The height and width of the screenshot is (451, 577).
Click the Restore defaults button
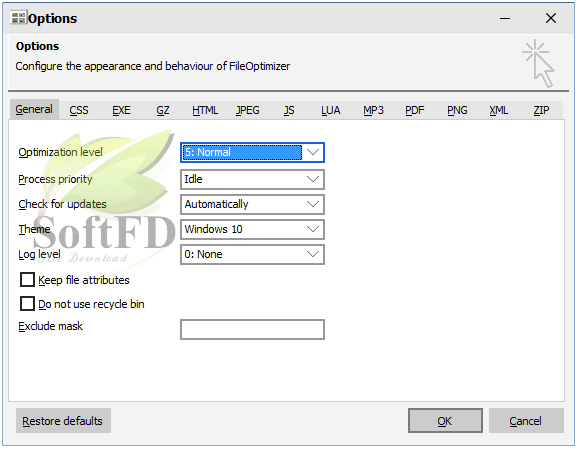click(x=63, y=420)
